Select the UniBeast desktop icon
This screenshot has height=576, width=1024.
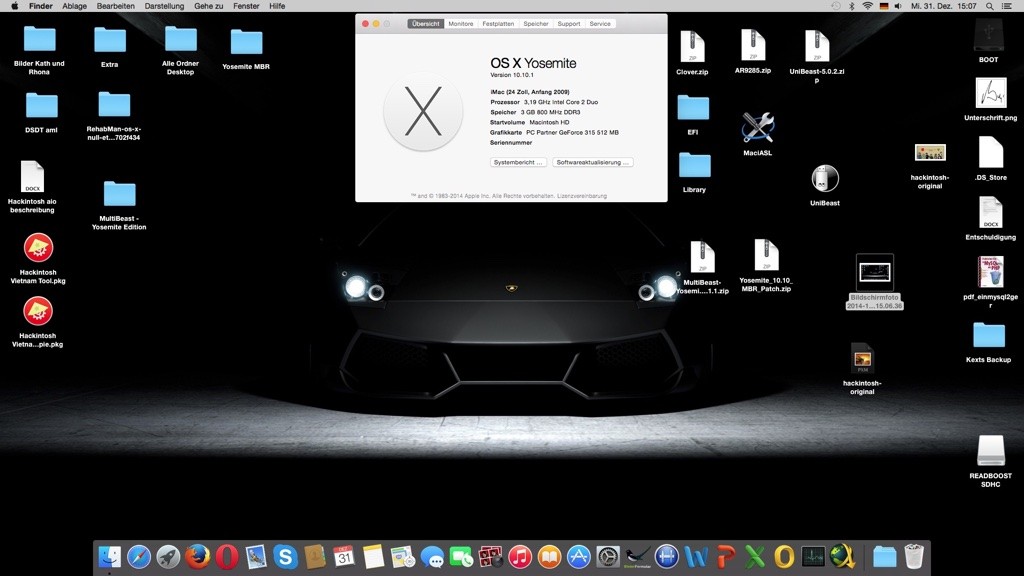[x=824, y=180]
